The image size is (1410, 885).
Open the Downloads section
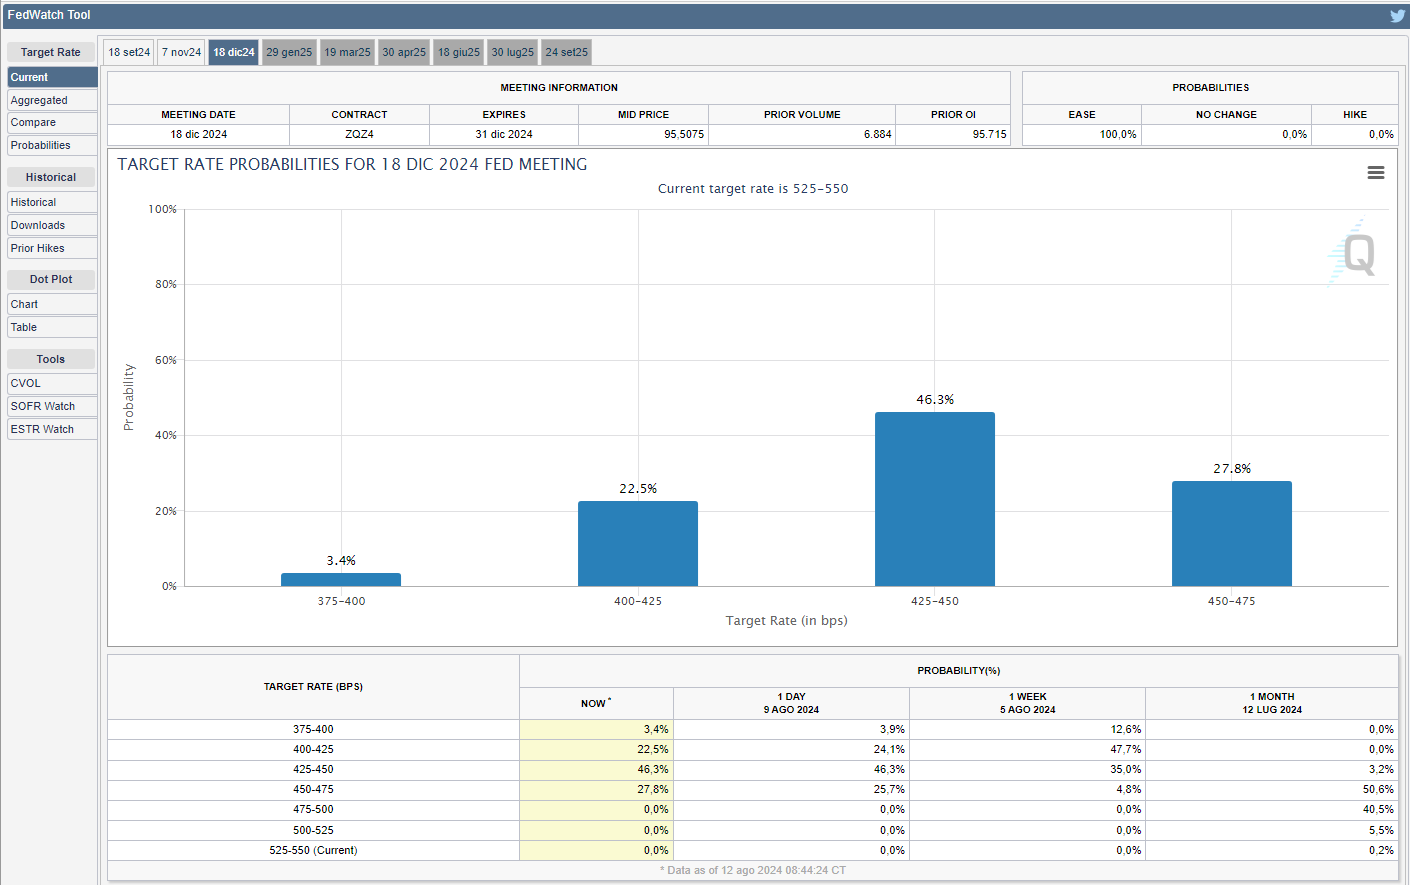(x=52, y=225)
